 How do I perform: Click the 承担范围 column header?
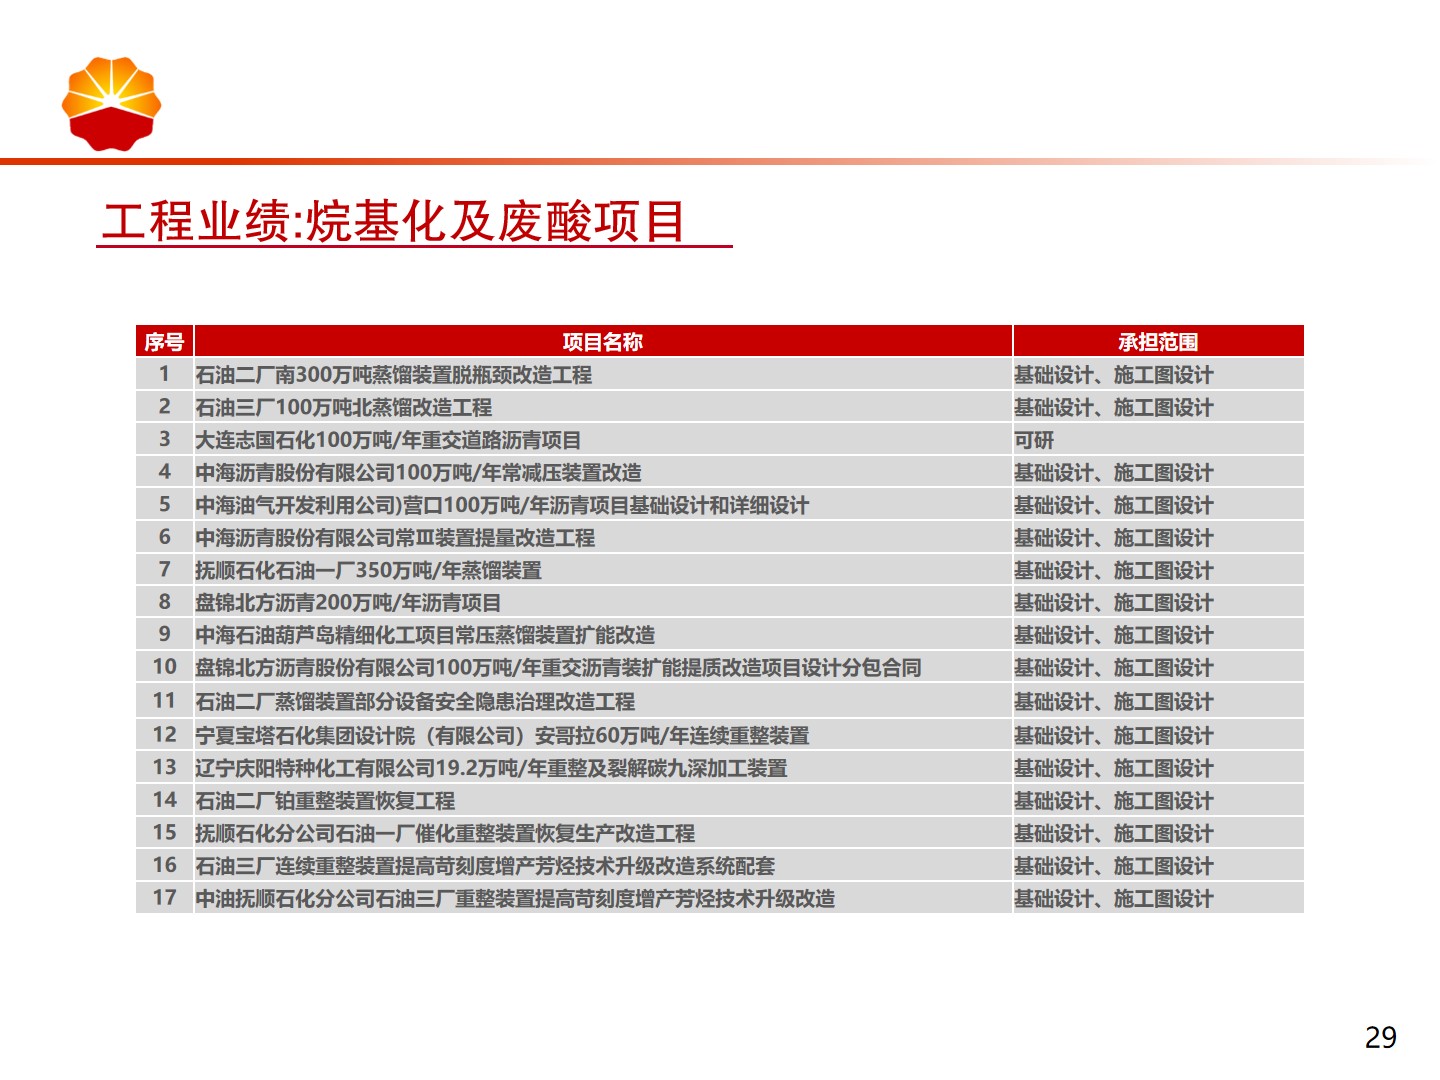point(1158,342)
